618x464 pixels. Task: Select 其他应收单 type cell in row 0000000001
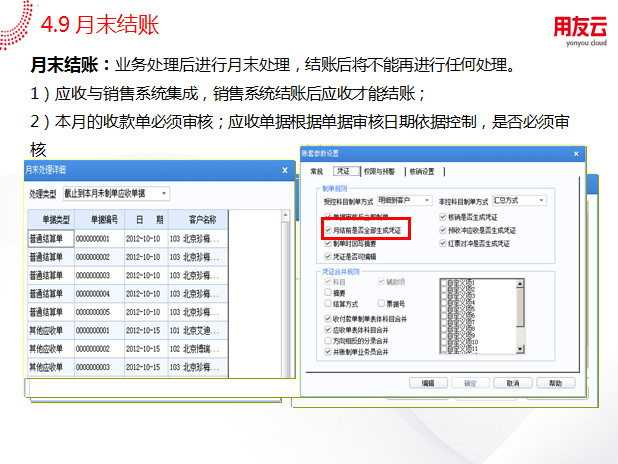51,330
